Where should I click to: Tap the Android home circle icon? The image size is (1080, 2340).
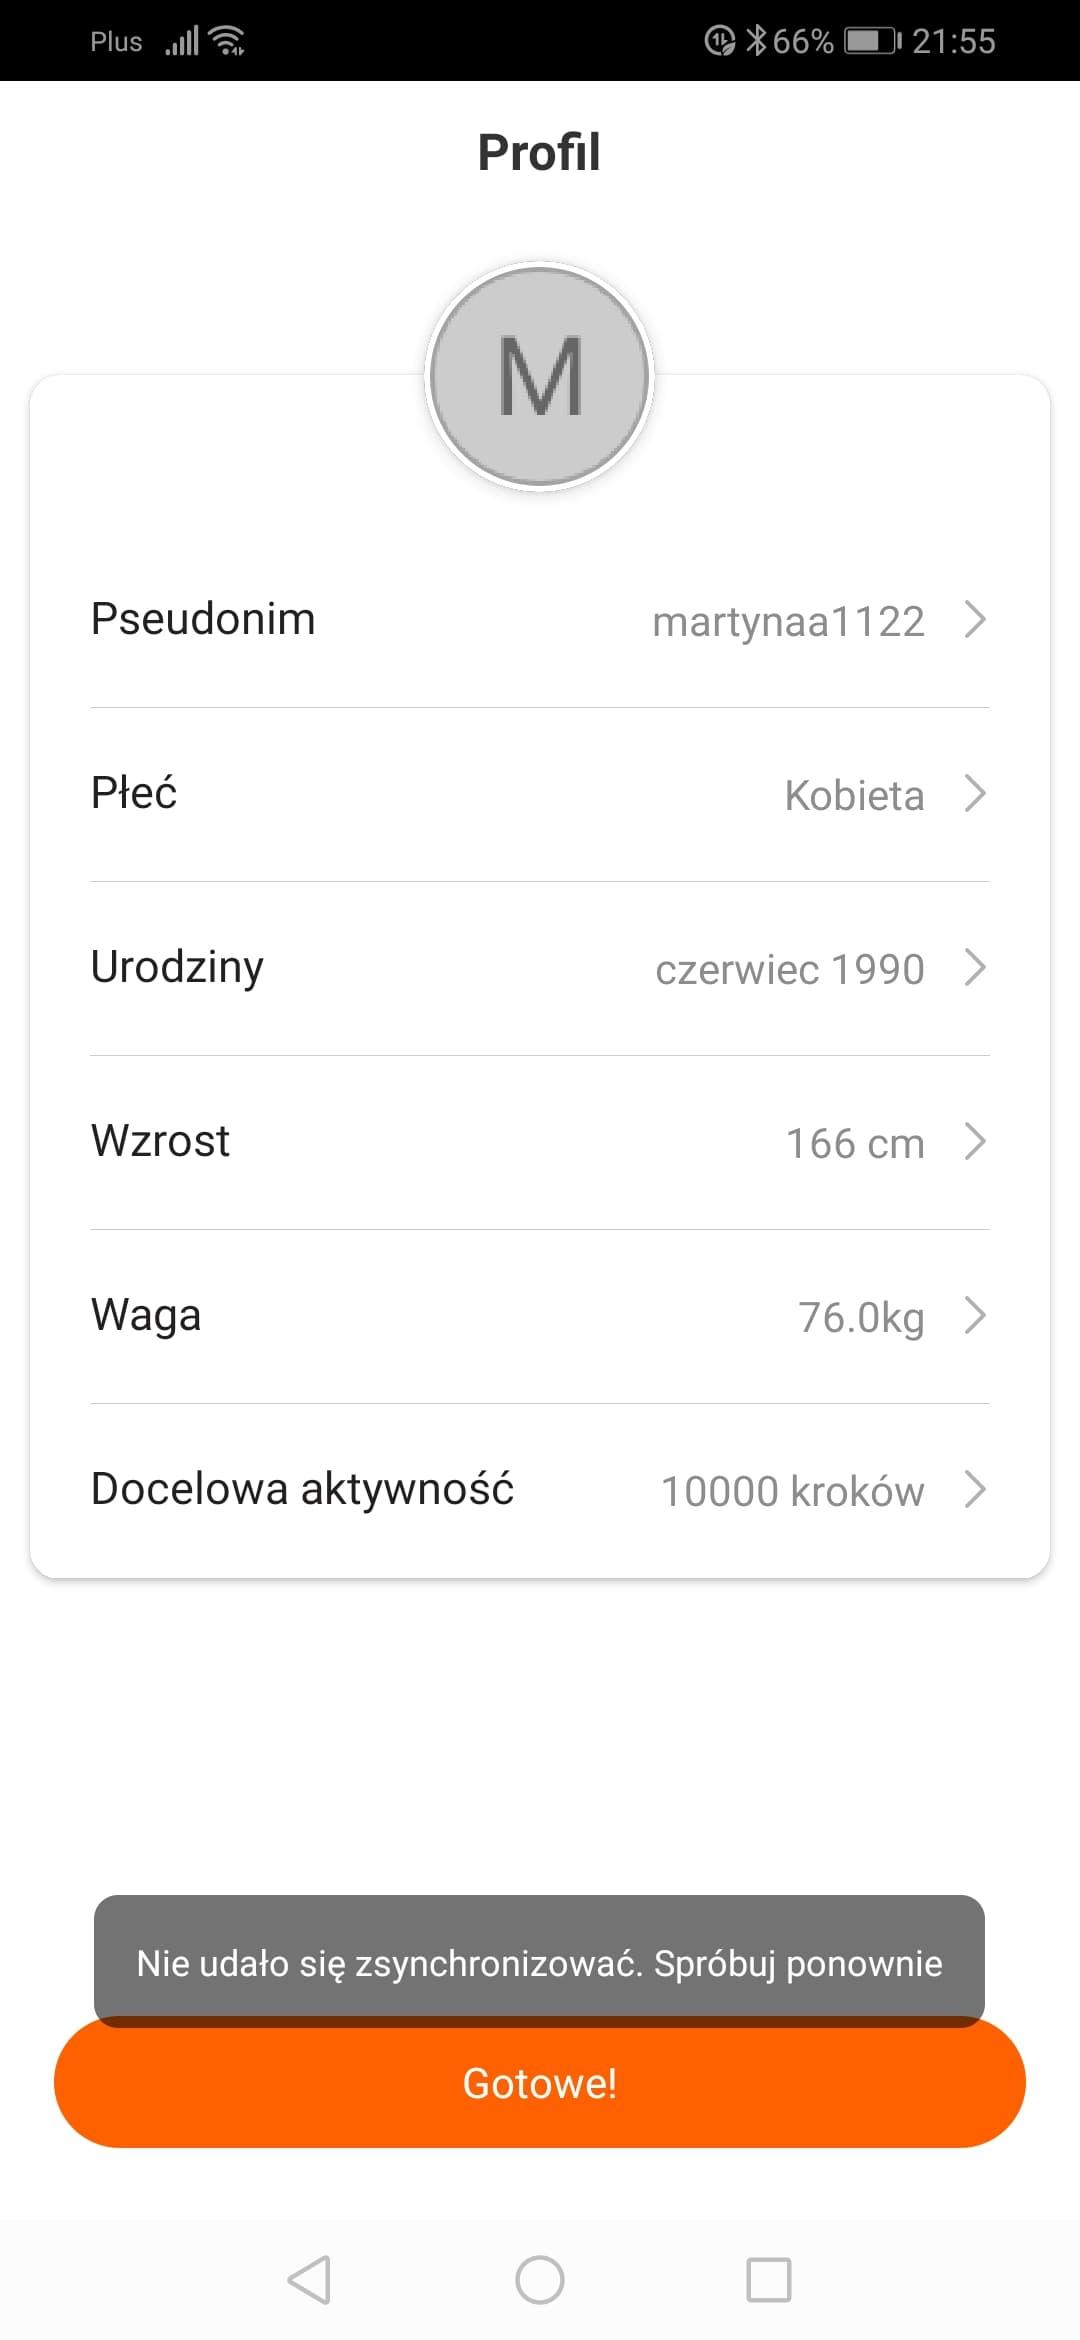(540, 2280)
